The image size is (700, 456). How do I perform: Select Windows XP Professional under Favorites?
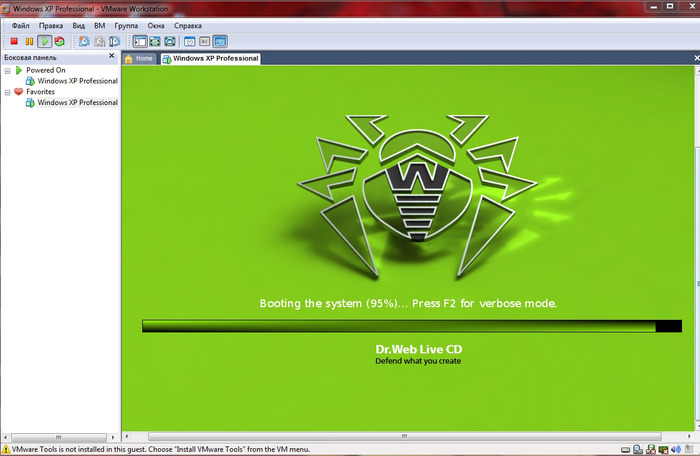click(77, 102)
